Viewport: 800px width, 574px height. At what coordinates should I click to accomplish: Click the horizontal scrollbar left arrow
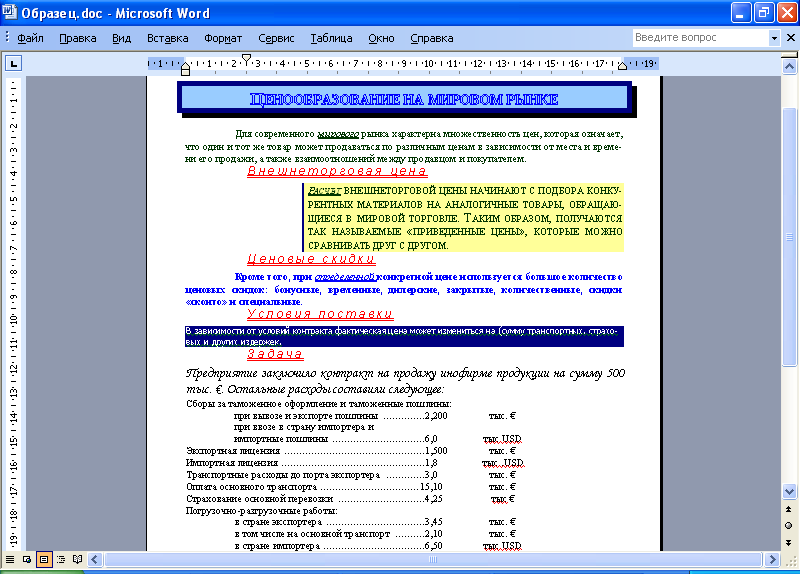[94, 559]
